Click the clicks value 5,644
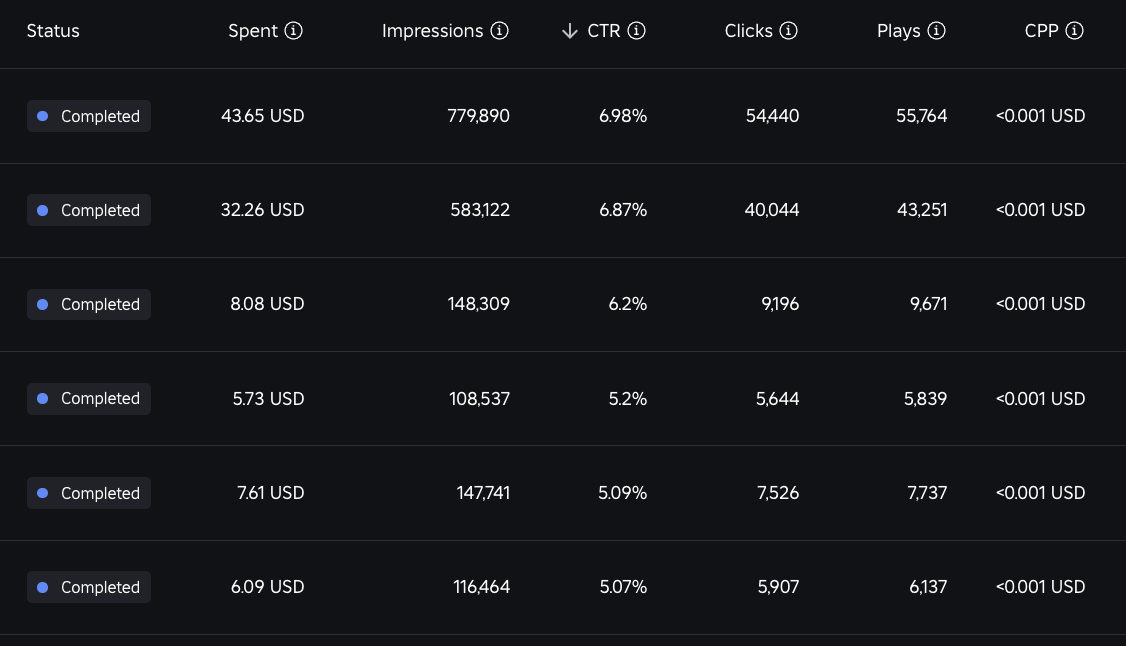Image resolution: width=1126 pixels, height=646 pixels. [778, 398]
